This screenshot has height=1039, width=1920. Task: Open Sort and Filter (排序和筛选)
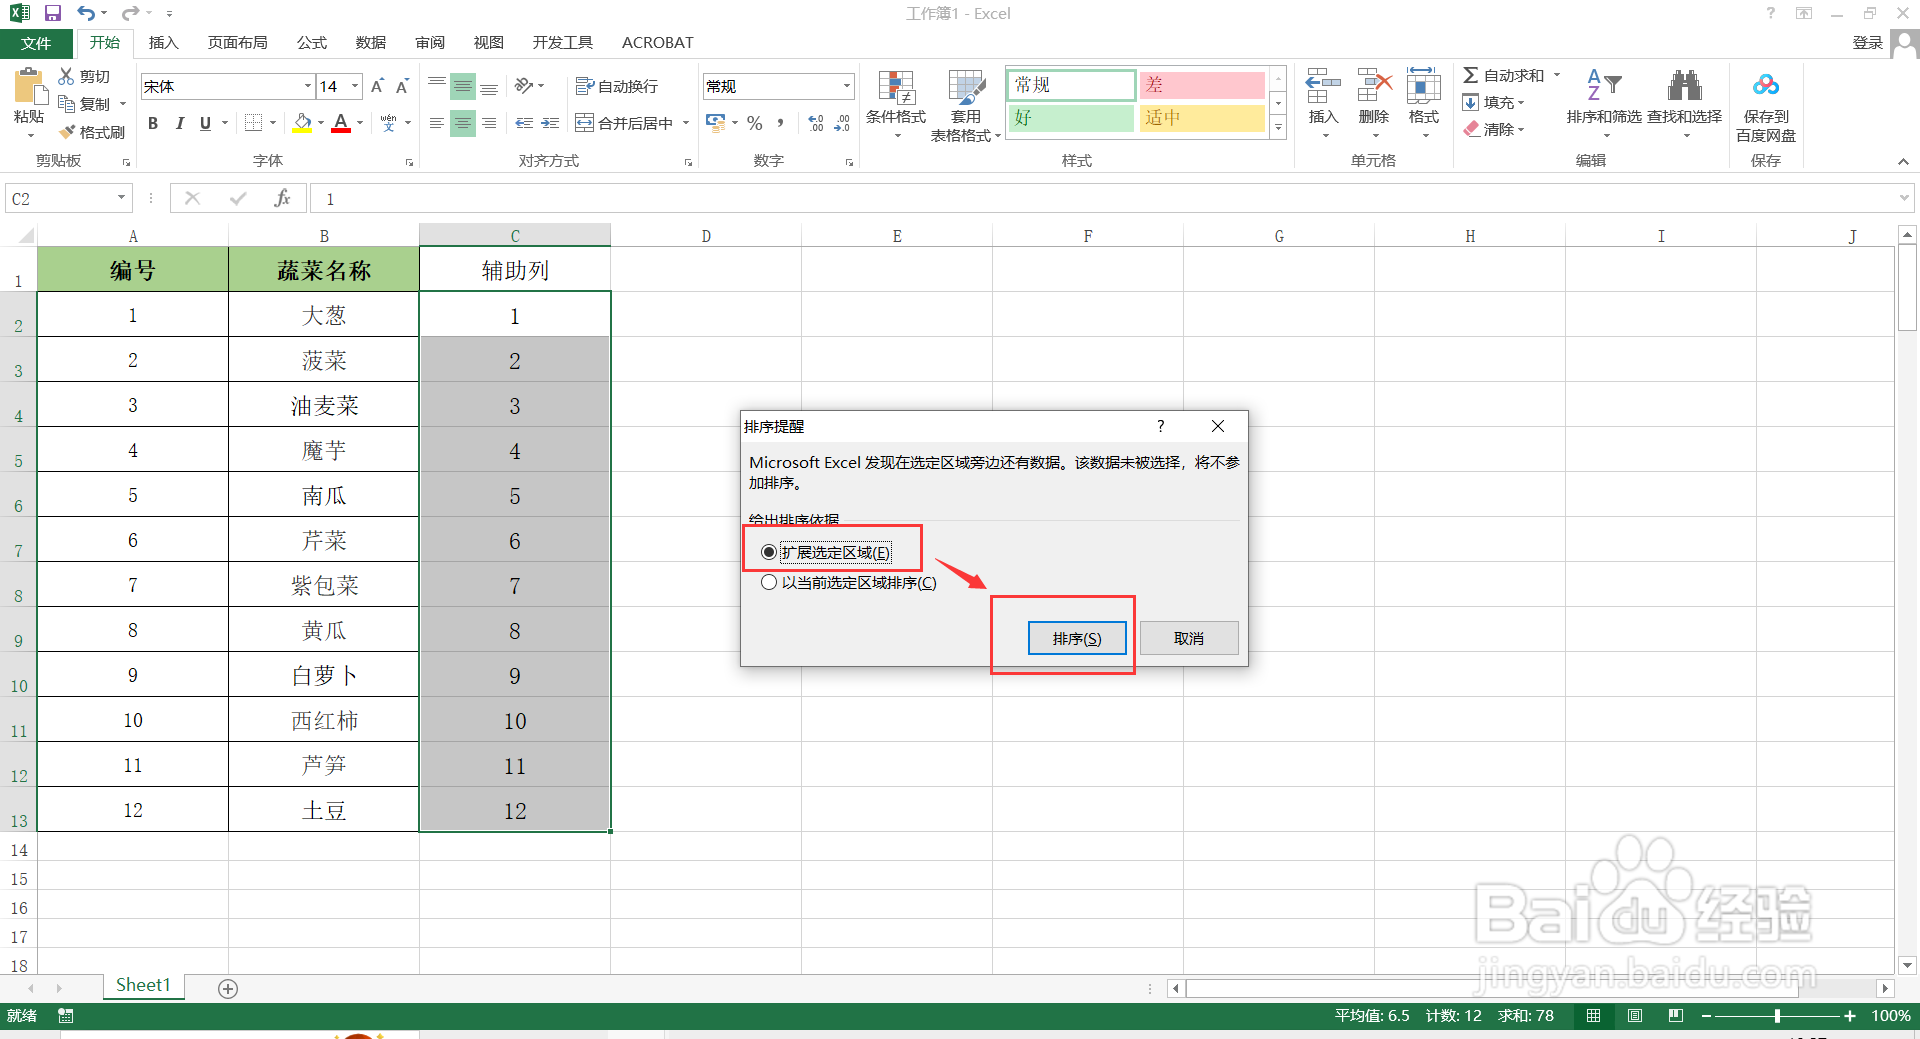tap(1604, 103)
